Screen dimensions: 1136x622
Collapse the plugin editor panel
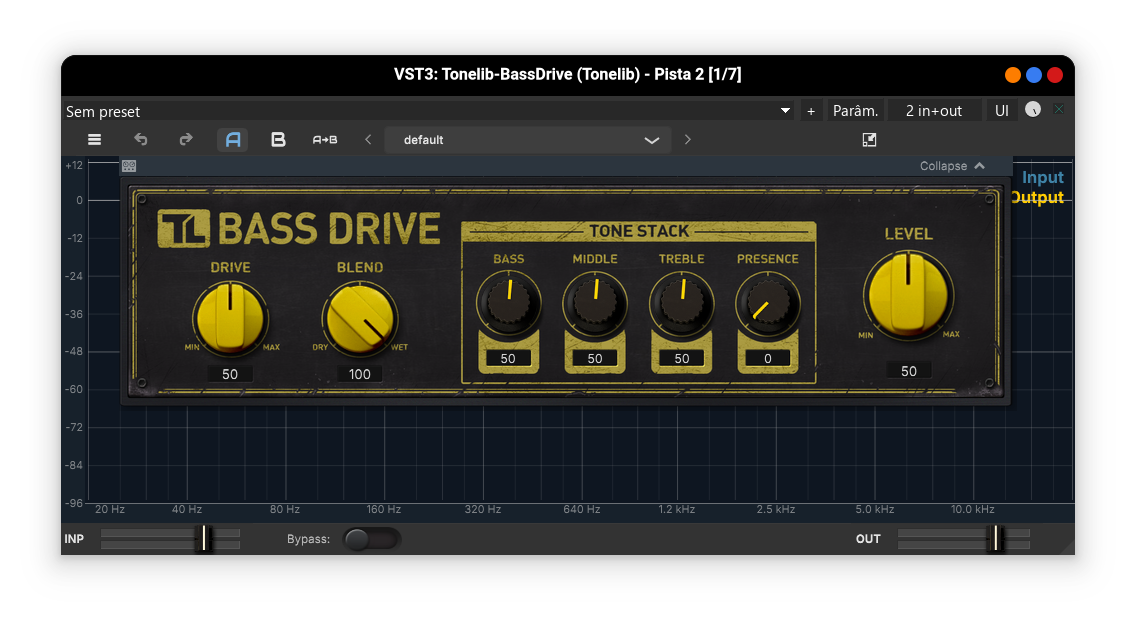coord(951,165)
